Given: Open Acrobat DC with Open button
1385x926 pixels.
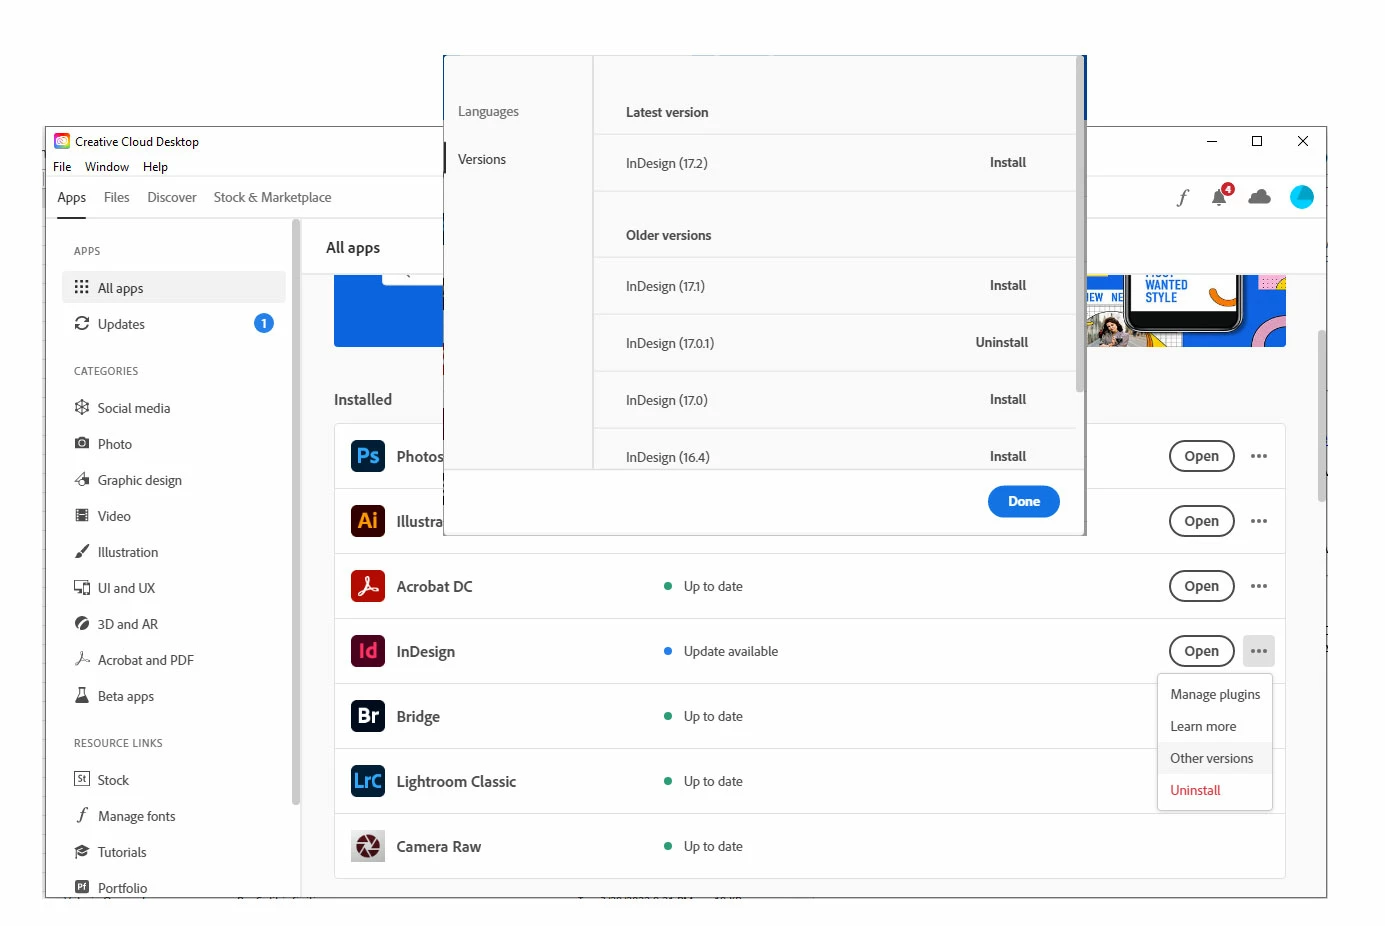Looking at the screenshot, I should pos(1202,586).
